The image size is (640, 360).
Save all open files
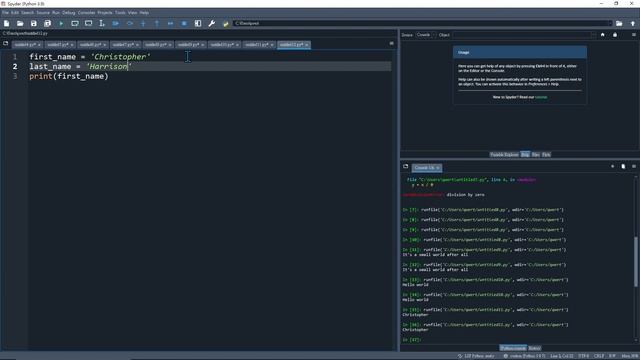click(x=47, y=24)
